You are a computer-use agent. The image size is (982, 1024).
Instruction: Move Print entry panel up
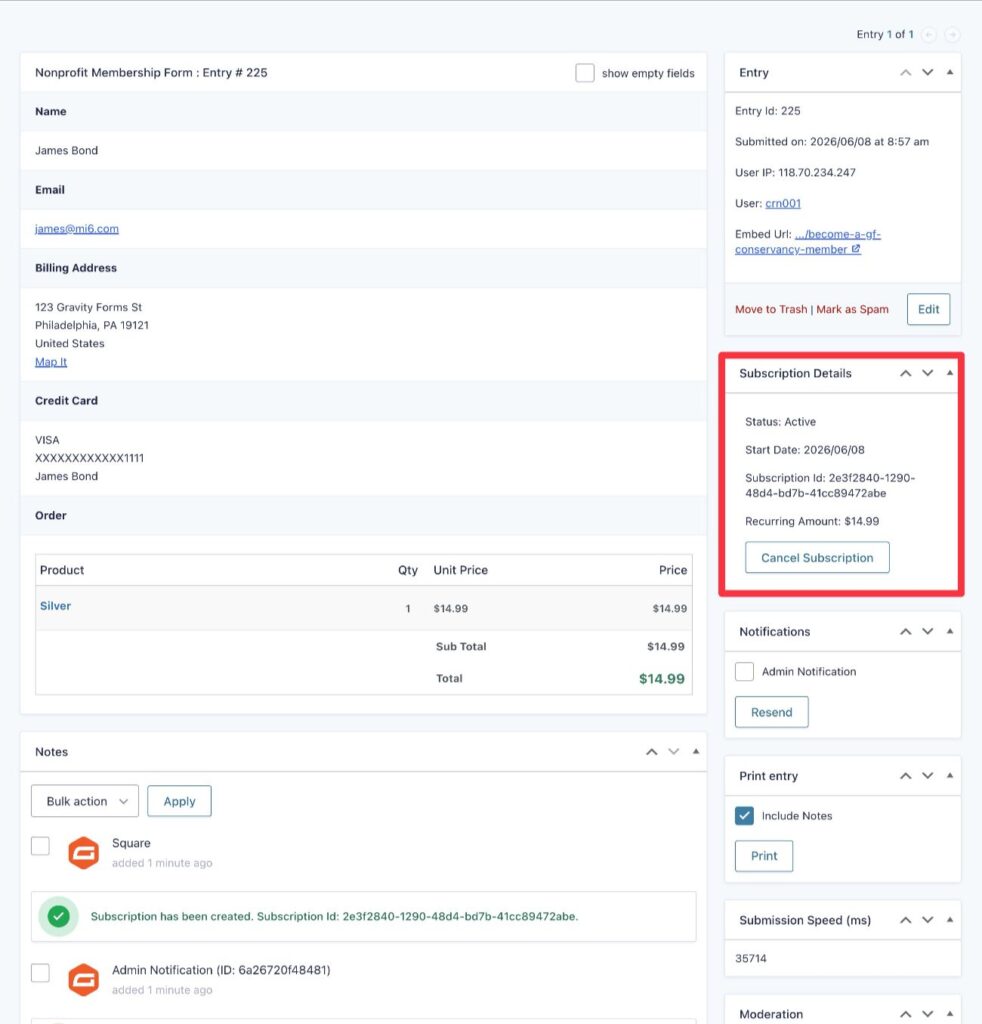[x=906, y=776]
